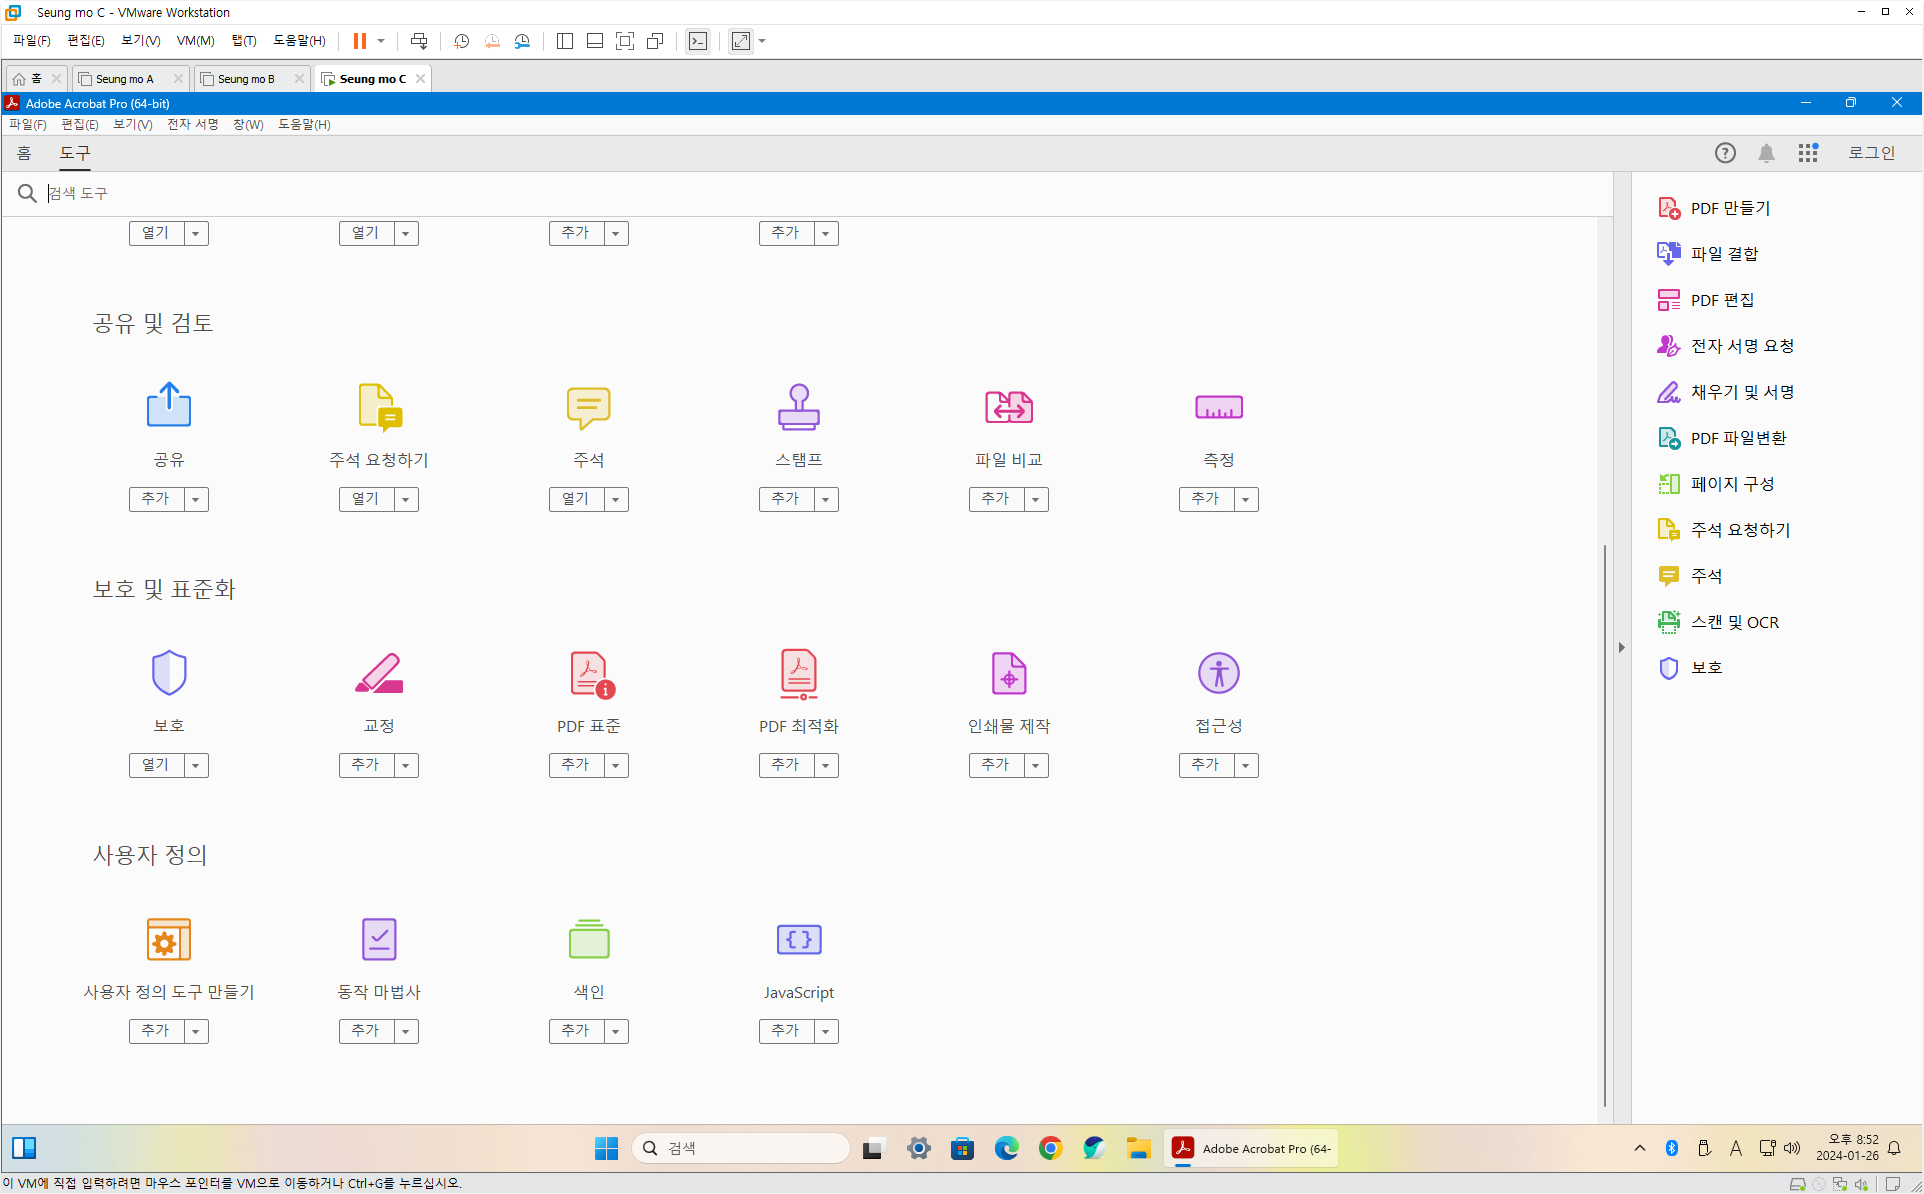1924x1194 pixels.
Task: Open the Accessibility (접근성) tool icon
Action: point(1218,673)
